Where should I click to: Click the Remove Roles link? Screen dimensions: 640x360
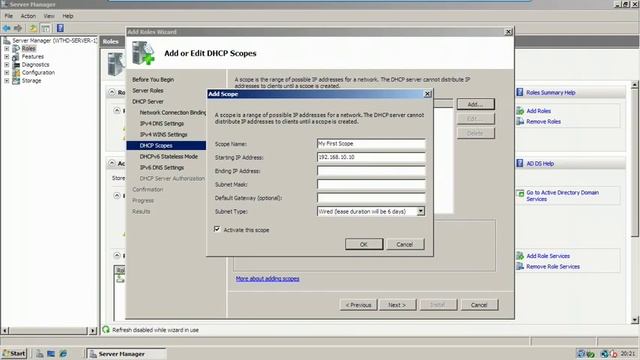click(543, 121)
